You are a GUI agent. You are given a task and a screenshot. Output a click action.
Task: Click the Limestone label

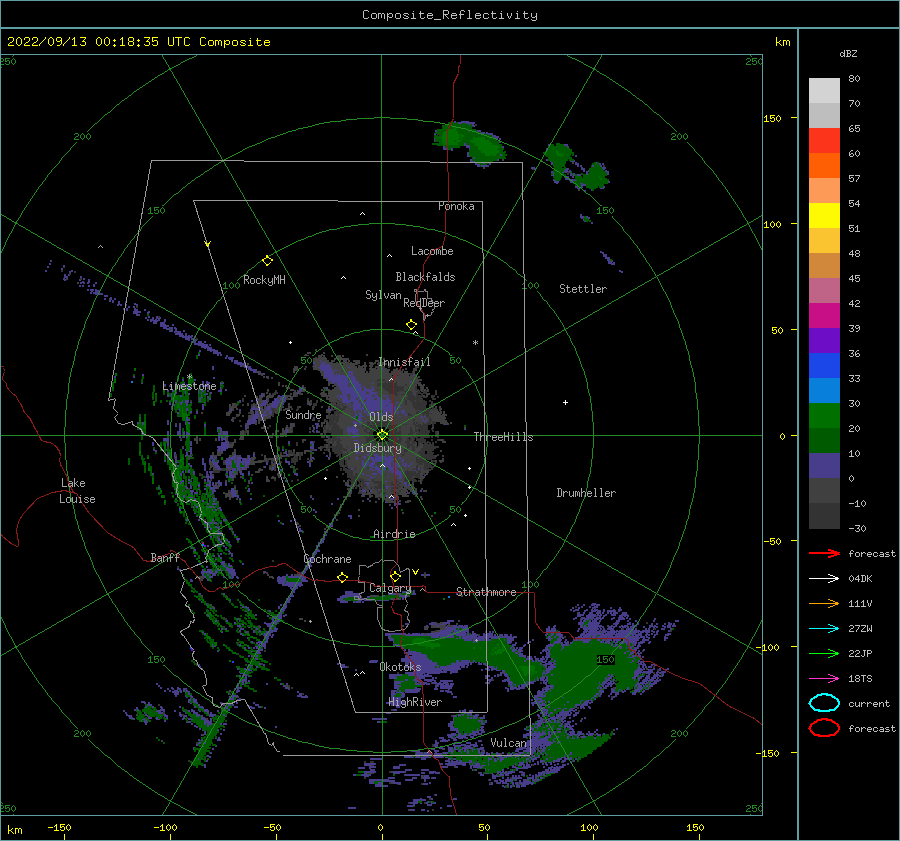coord(189,386)
